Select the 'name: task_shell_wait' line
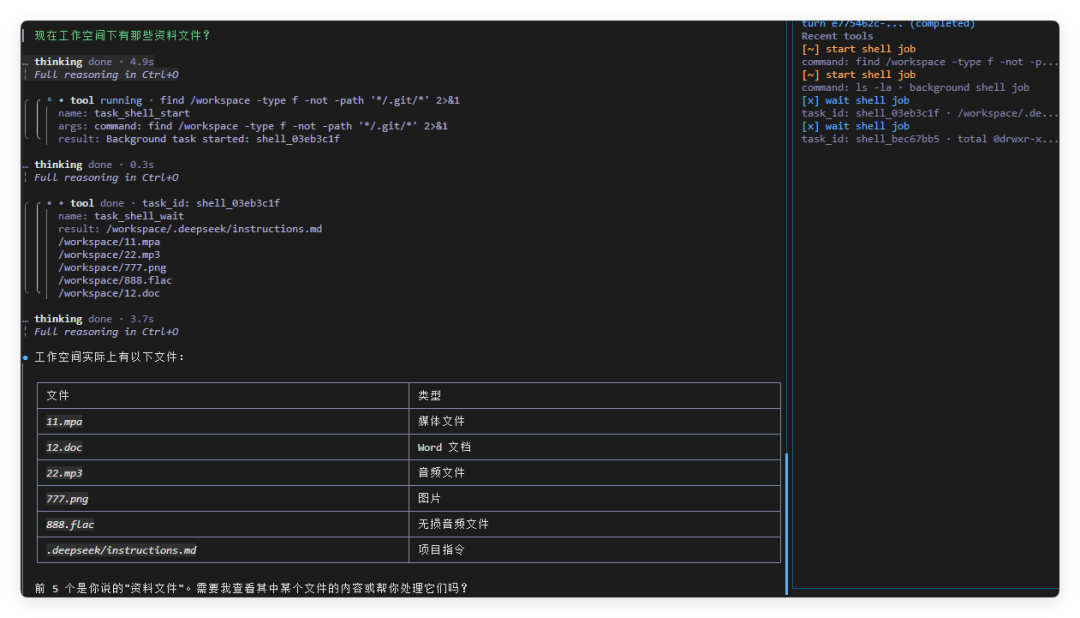The image size is (1080, 618). tap(121, 216)
